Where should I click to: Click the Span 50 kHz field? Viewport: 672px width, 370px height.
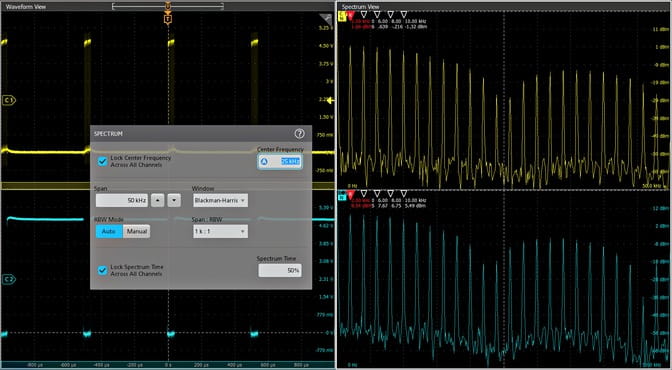tap(122, 200)
